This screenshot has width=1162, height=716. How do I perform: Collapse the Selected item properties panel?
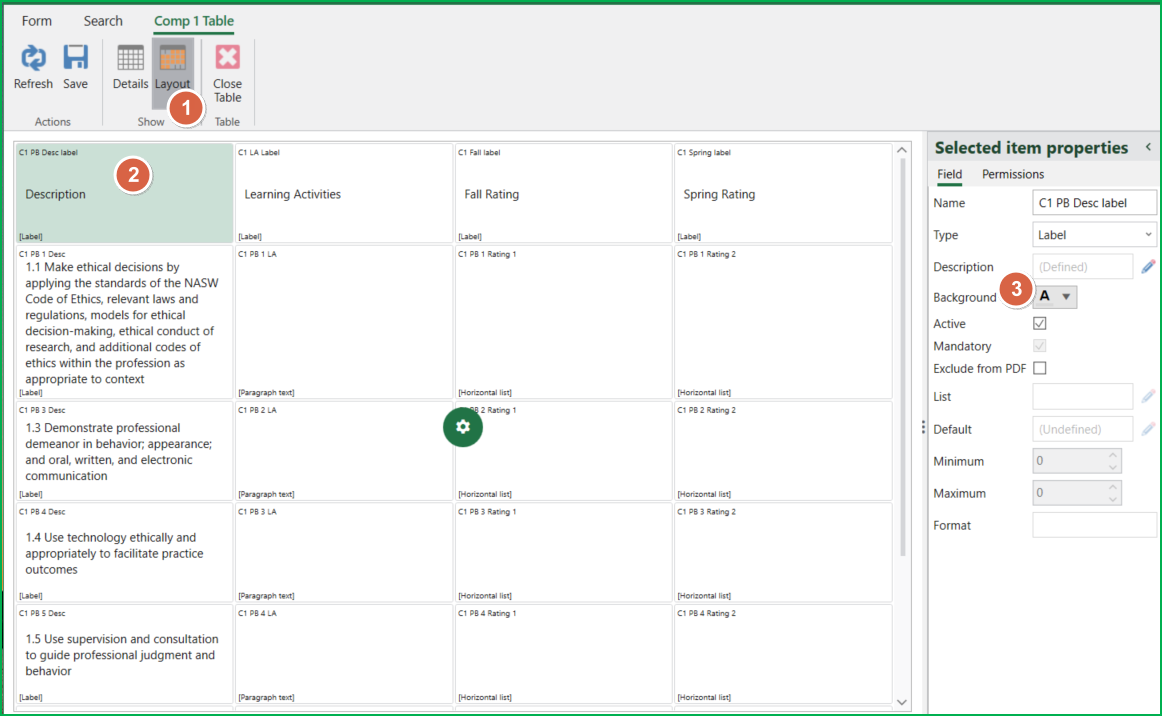[1148, 147]
